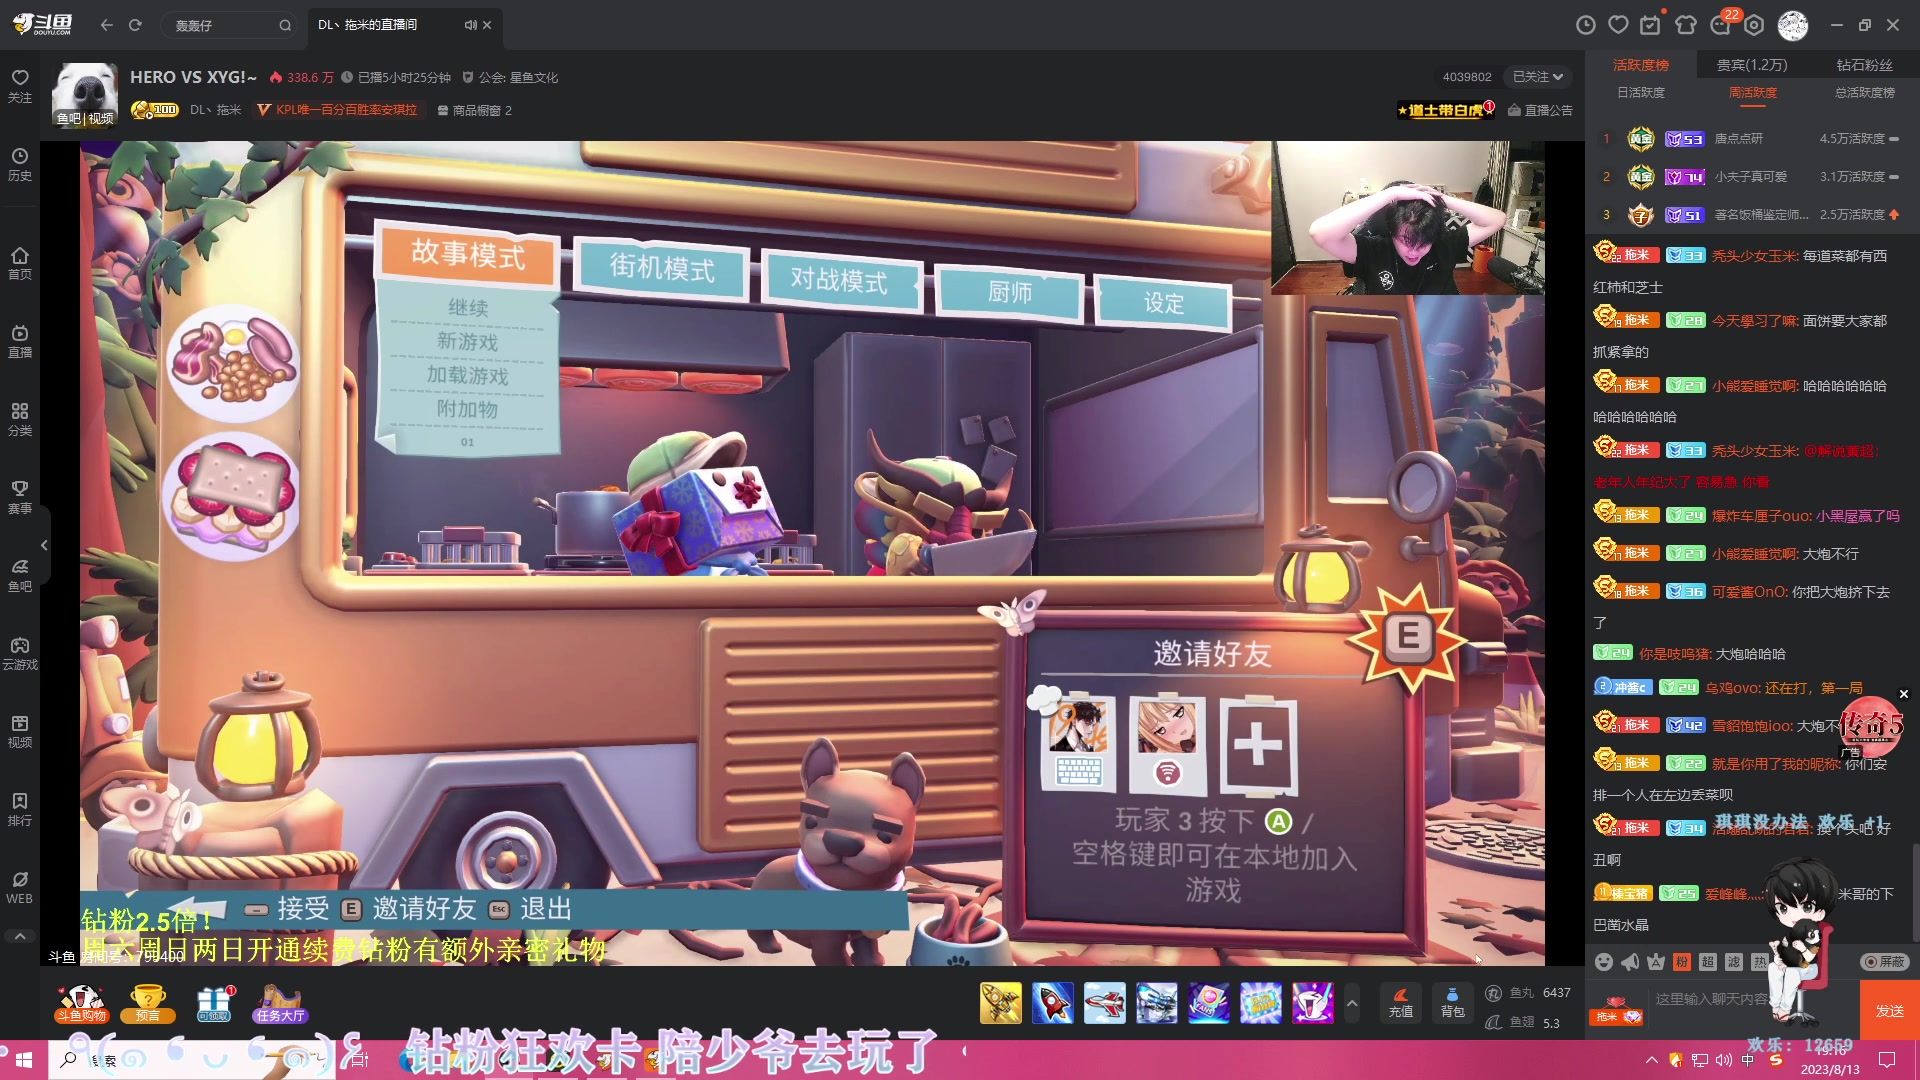Screen dimensions: 1920x1080
Task: Open the 任务大厅 task hall icon
Action: (280, 1003)
